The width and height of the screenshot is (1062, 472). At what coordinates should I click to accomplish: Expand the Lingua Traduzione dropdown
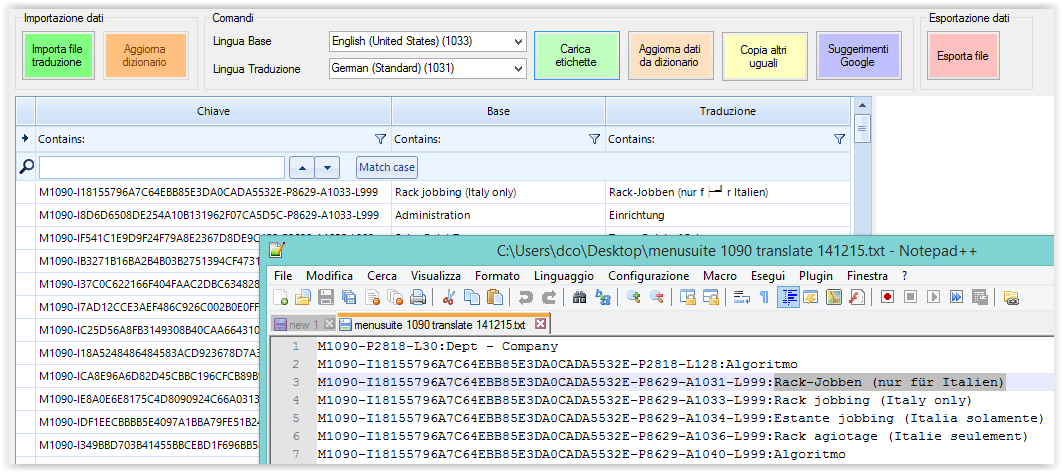pos(517,69)
